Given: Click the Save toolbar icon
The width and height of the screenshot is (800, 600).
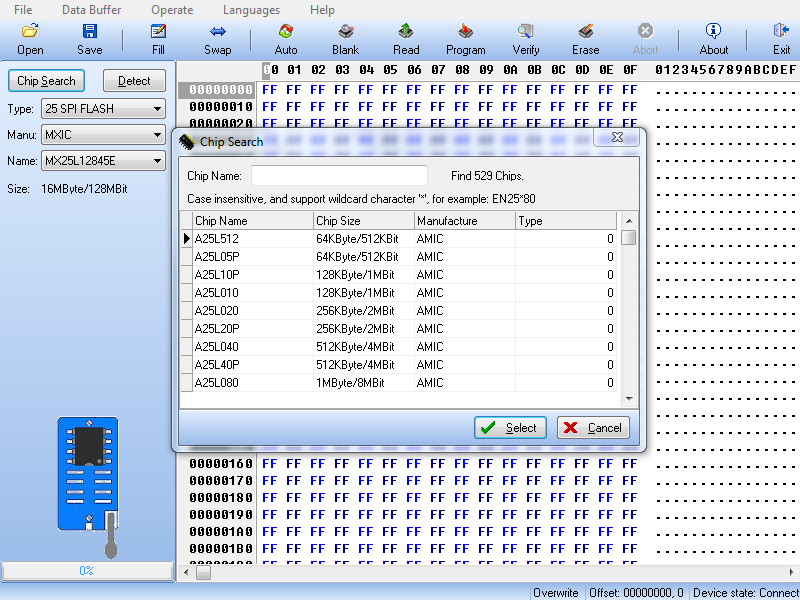Looking at the screenshot, I should click(89, 39).
